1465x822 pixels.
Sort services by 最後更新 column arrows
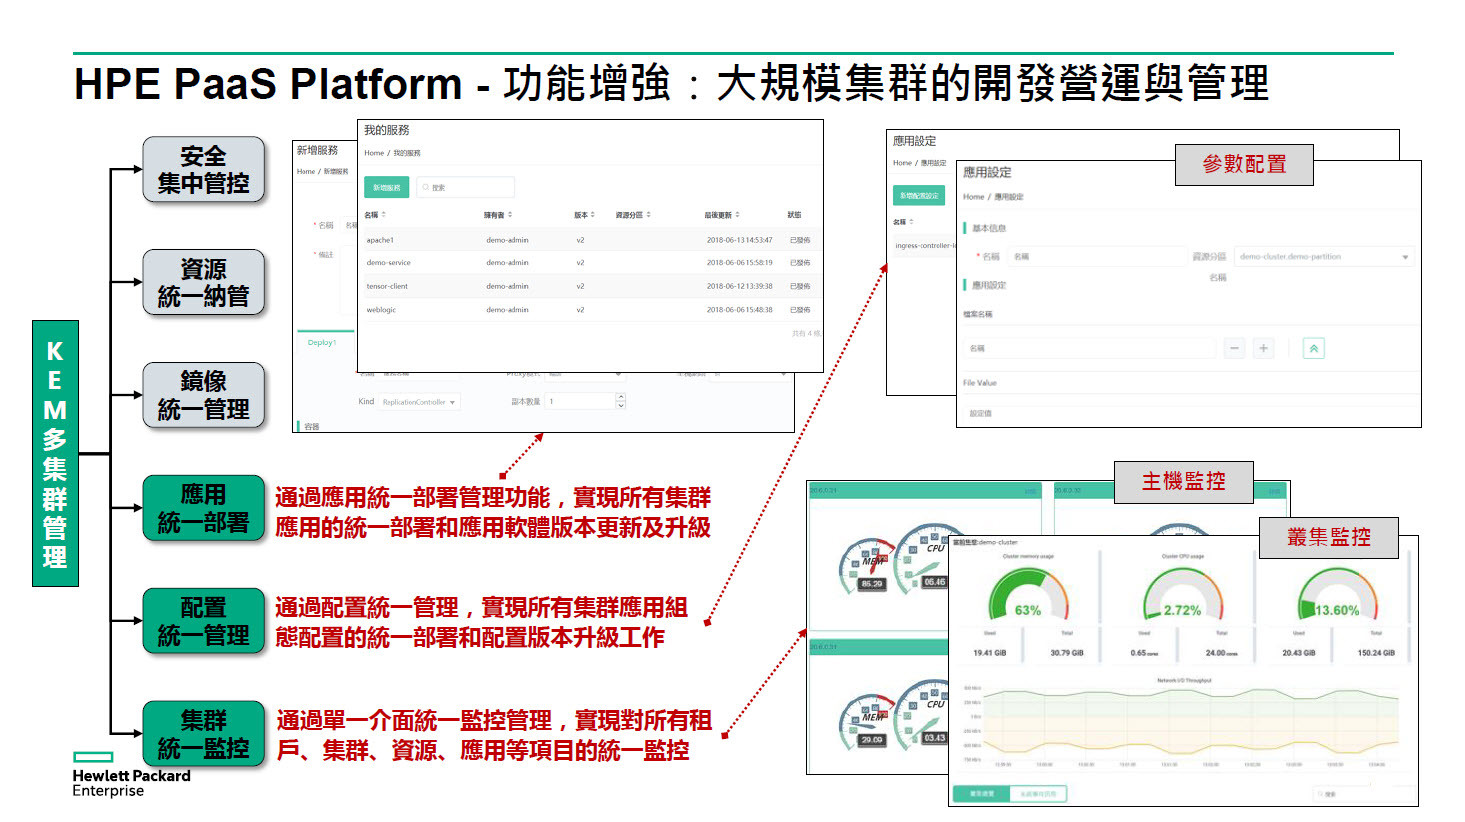click(737, 215)
